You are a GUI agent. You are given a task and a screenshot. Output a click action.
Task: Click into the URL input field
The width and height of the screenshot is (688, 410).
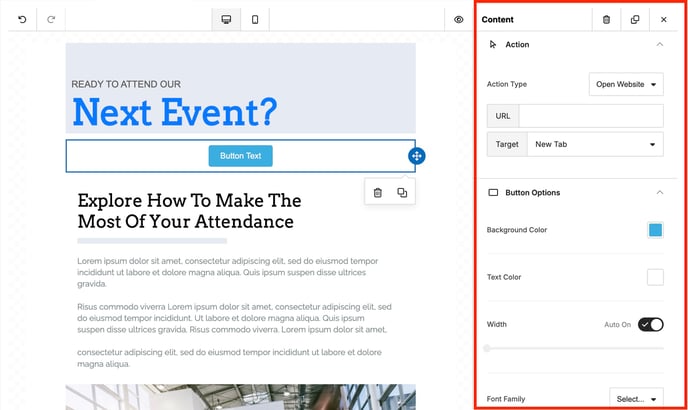click(x=590, y=116)
